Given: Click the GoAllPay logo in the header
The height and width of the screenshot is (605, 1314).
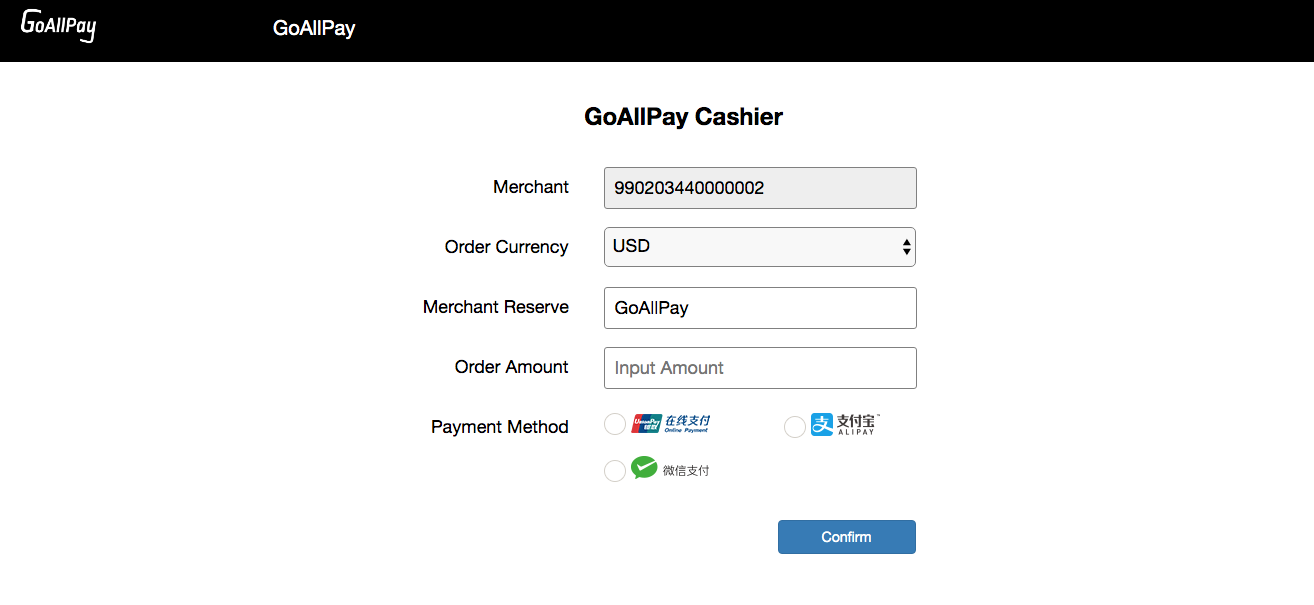Looking at the screenshot, I should tap(58, 25).
